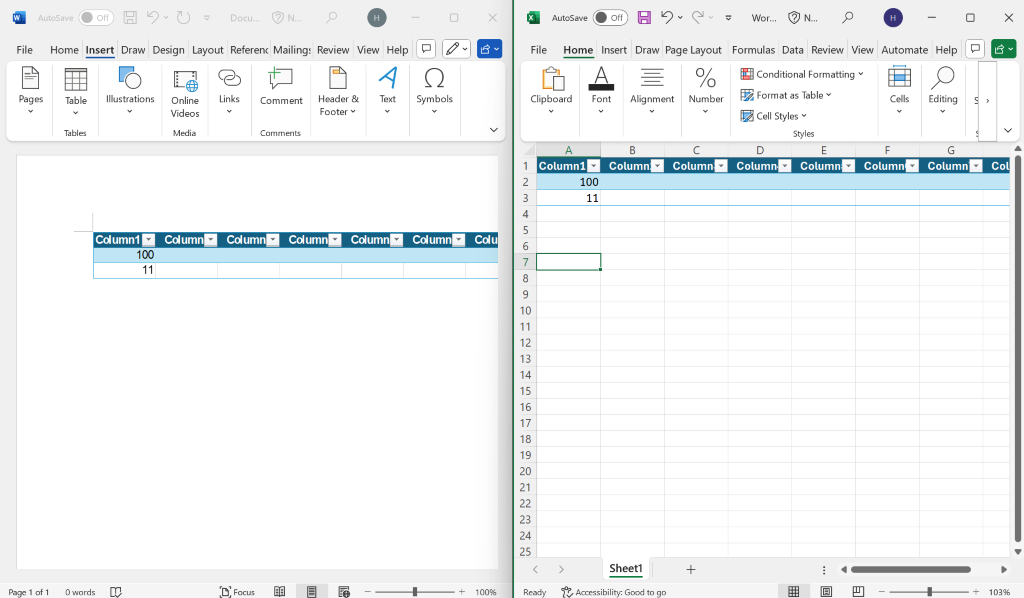Switch Word to Read Mode view

(x=280, y=591)
